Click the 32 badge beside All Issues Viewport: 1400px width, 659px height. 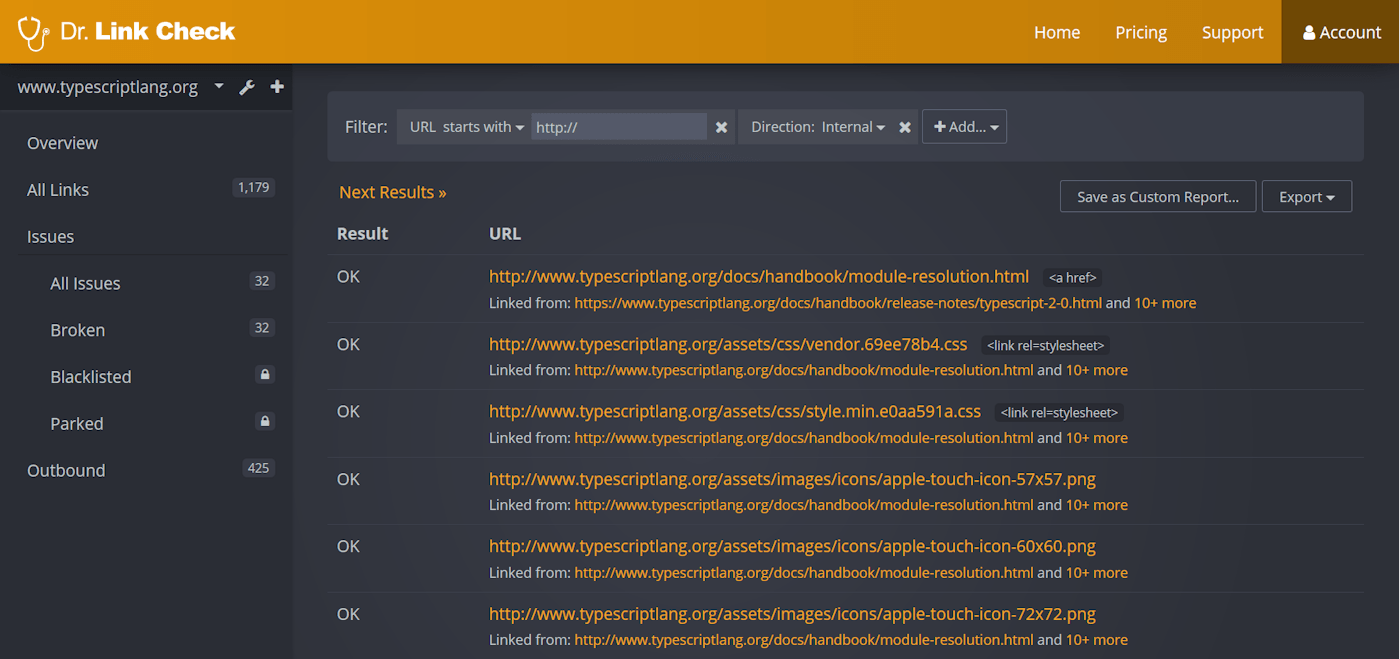point(262,281)
